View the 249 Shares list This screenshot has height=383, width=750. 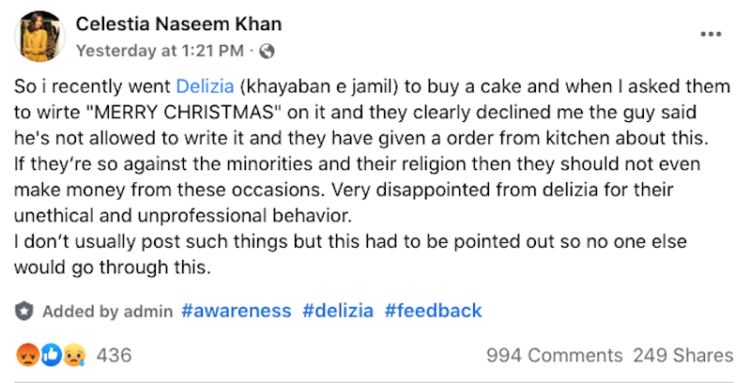(683, 355)
